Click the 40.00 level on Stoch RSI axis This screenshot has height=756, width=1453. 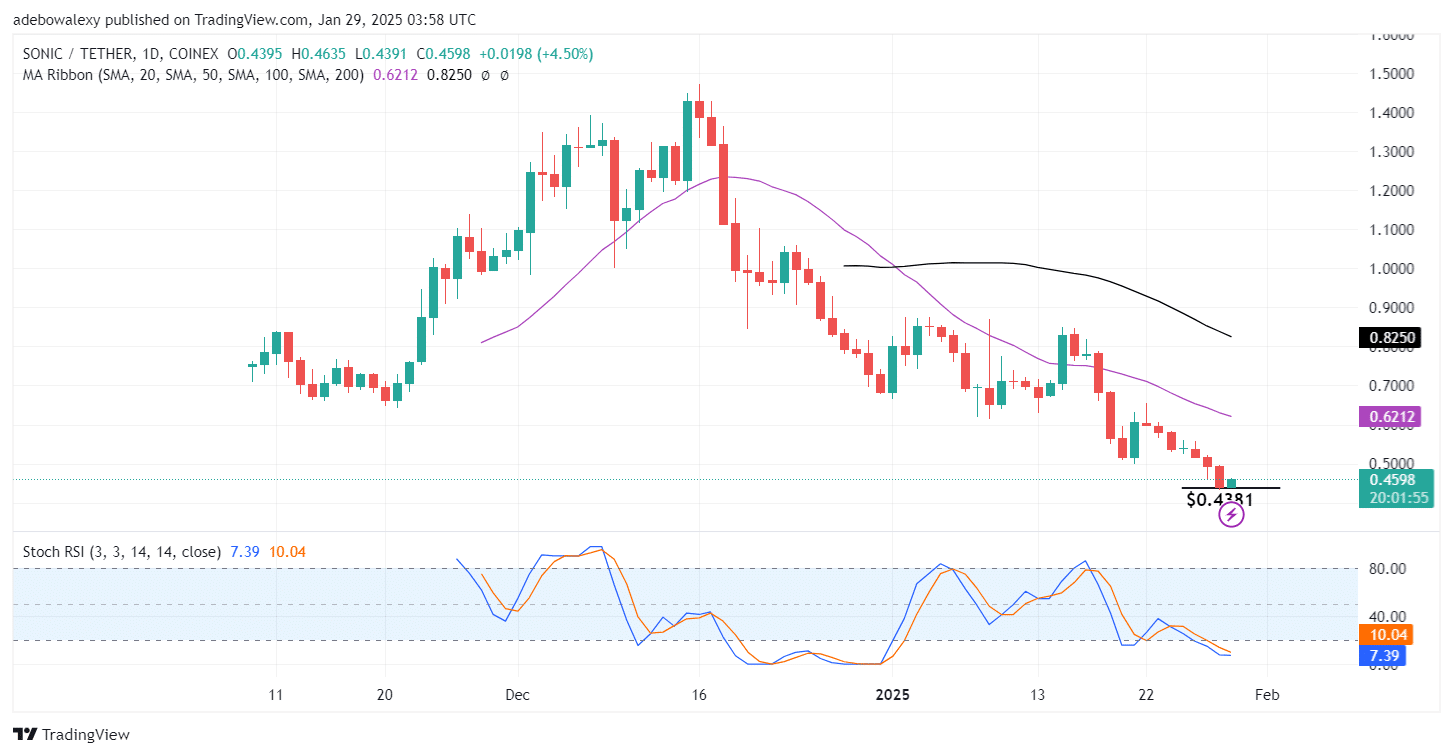click(x=1388, y=616)
